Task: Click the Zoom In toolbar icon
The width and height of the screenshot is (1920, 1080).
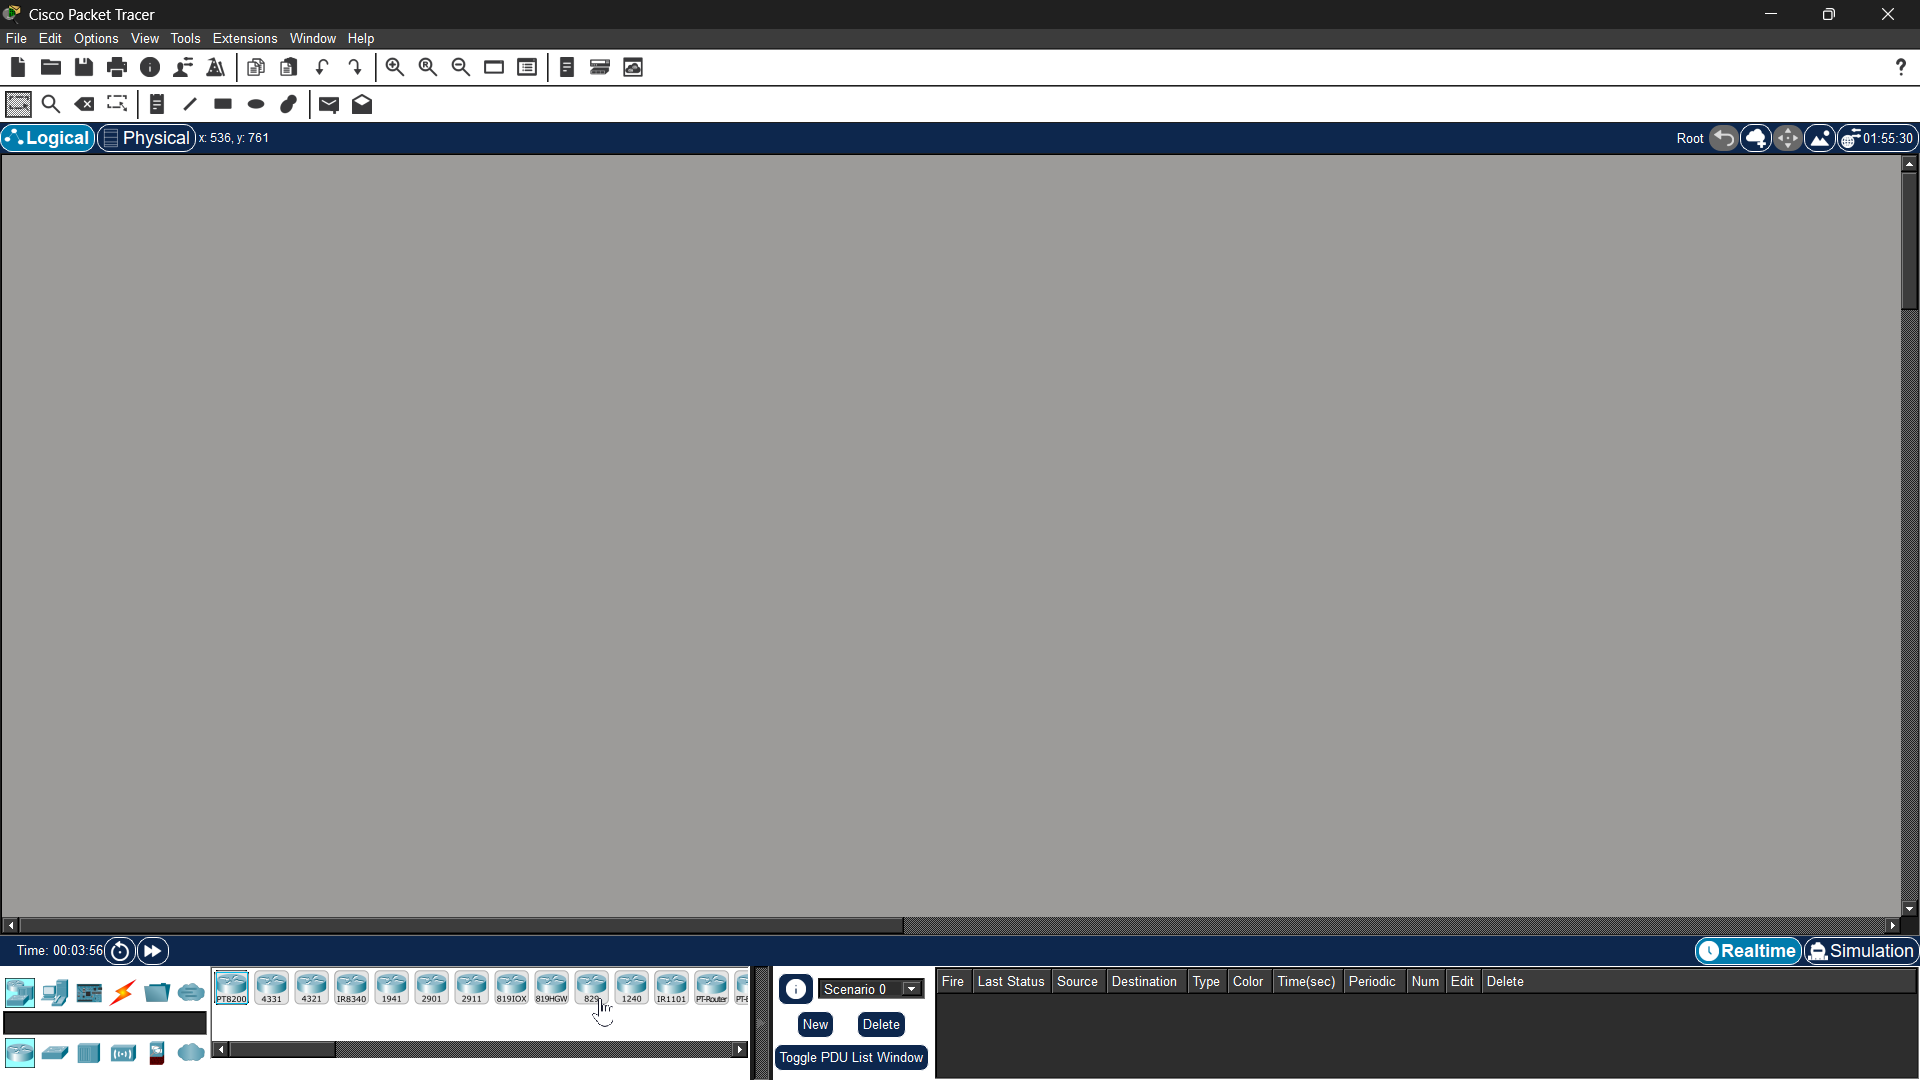Action: (395, 67)
